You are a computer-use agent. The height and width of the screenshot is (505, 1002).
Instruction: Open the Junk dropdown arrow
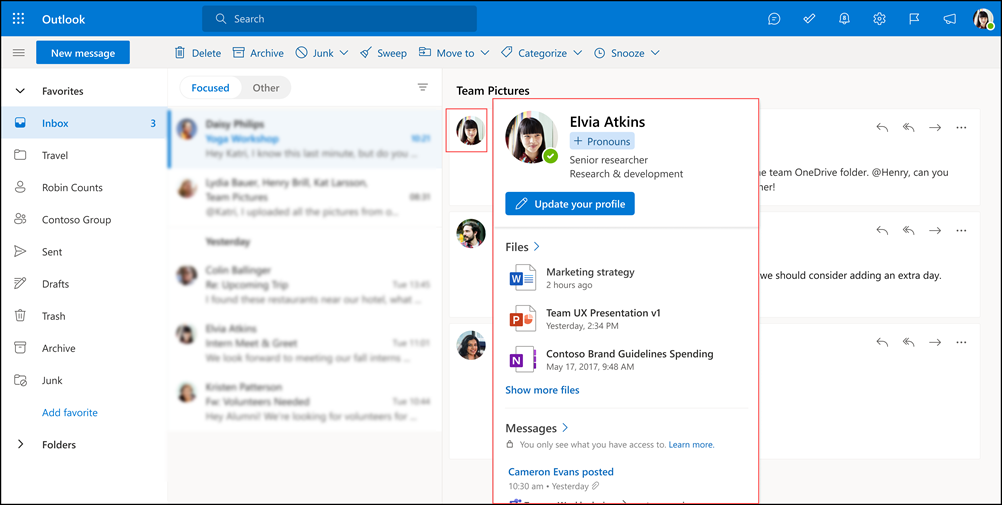click(x=344, y=53)
